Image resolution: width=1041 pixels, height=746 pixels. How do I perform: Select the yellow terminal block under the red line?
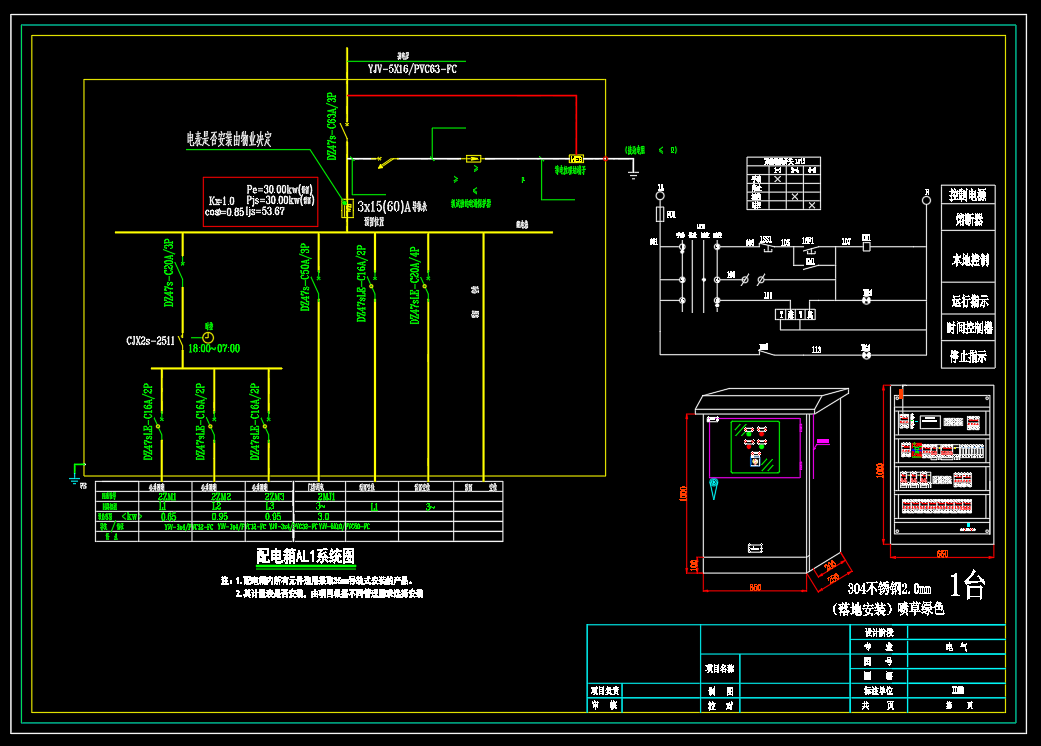pos(576,159)
